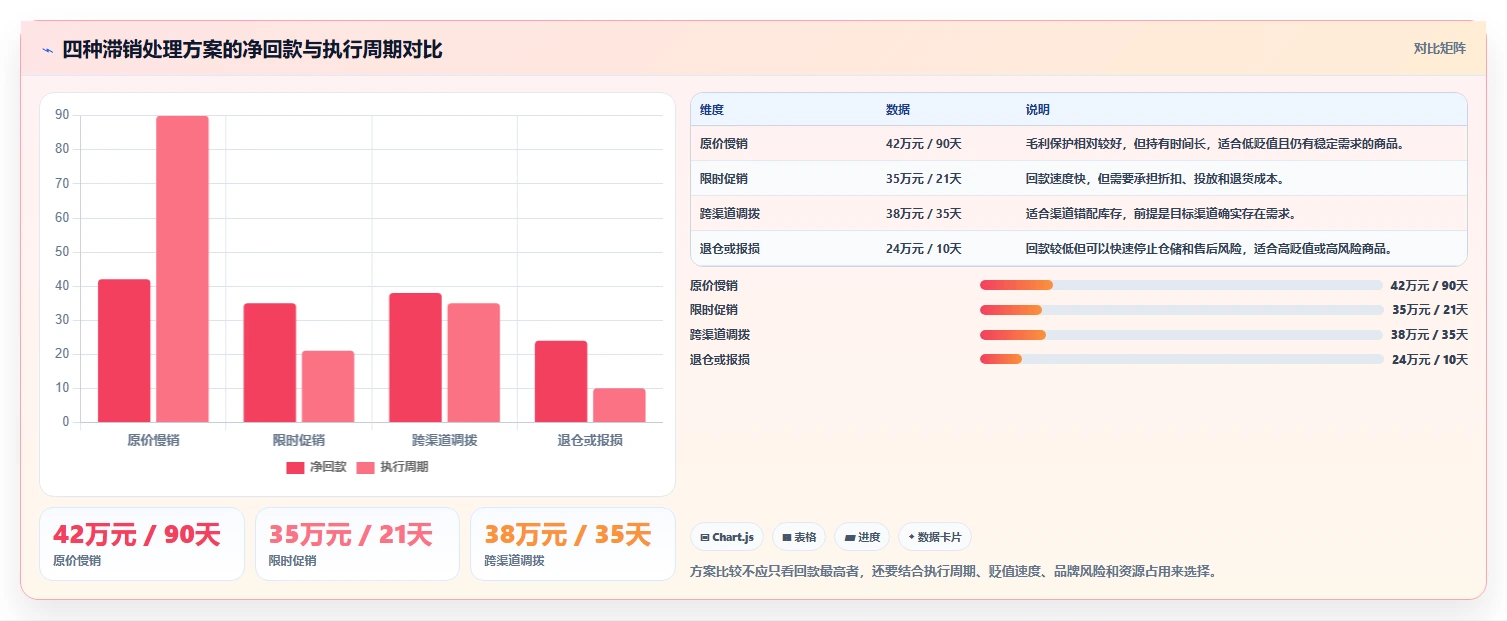Click the 跨渠道调拨 progress bar
1507x621 pixels.
tap(1181, 335)
